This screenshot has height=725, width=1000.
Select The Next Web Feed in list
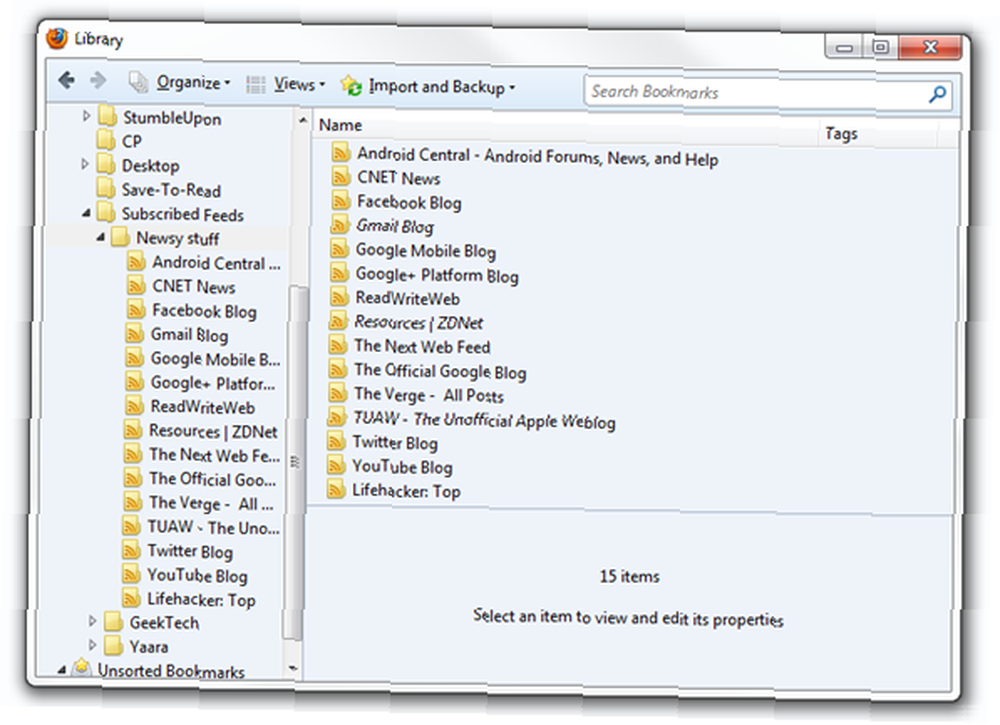422,346
